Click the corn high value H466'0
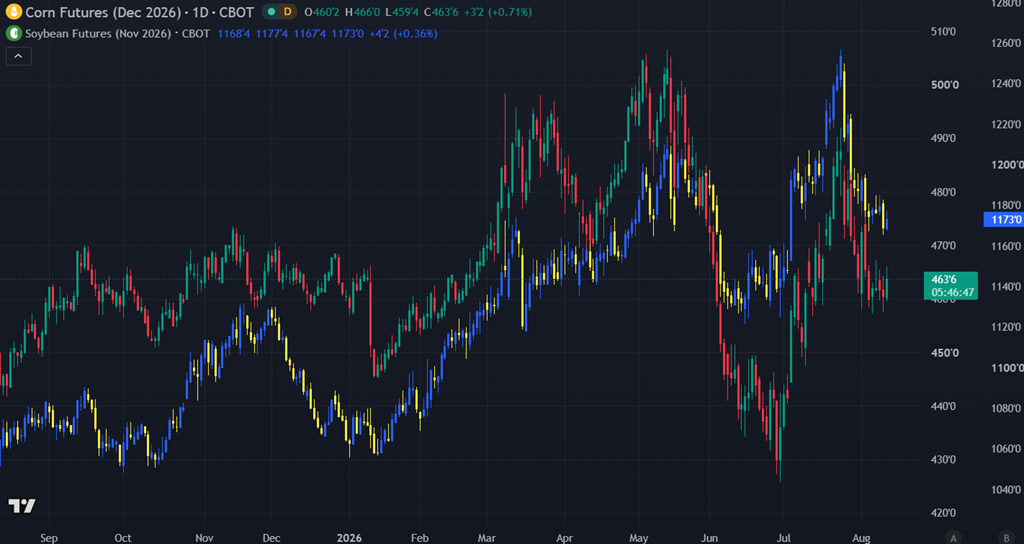Viewport: 1024px width, 544px height. point(364,12)
